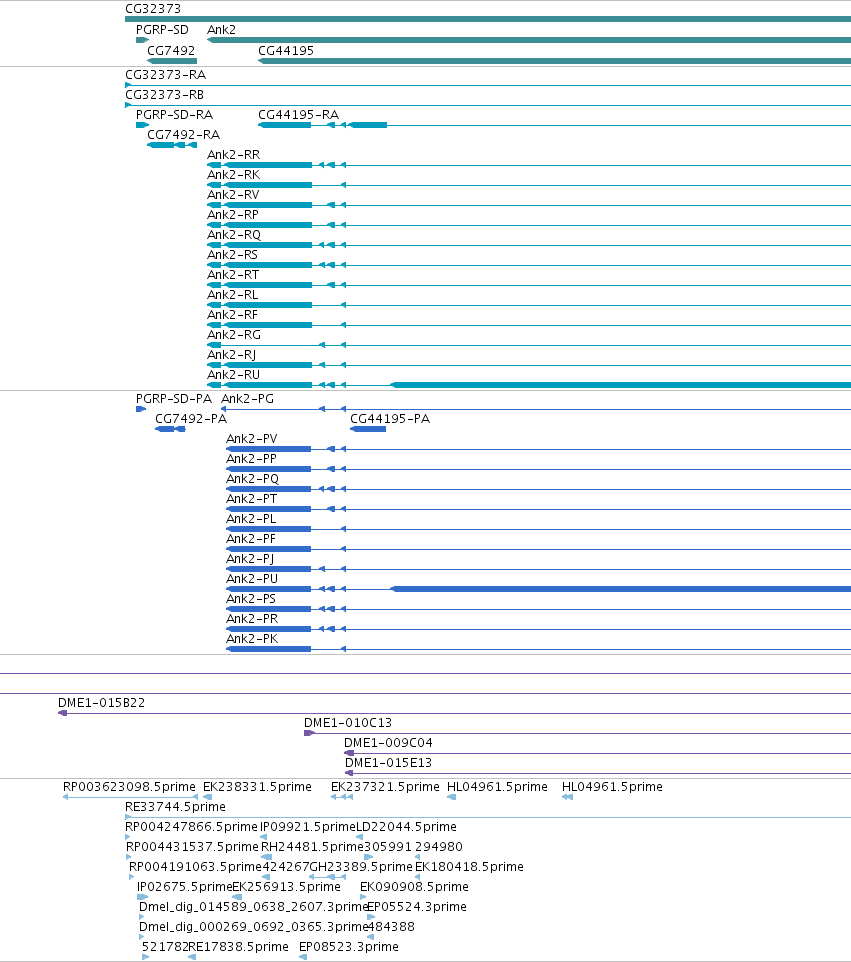Click transcript label Ank2-RP

[233, 215]
